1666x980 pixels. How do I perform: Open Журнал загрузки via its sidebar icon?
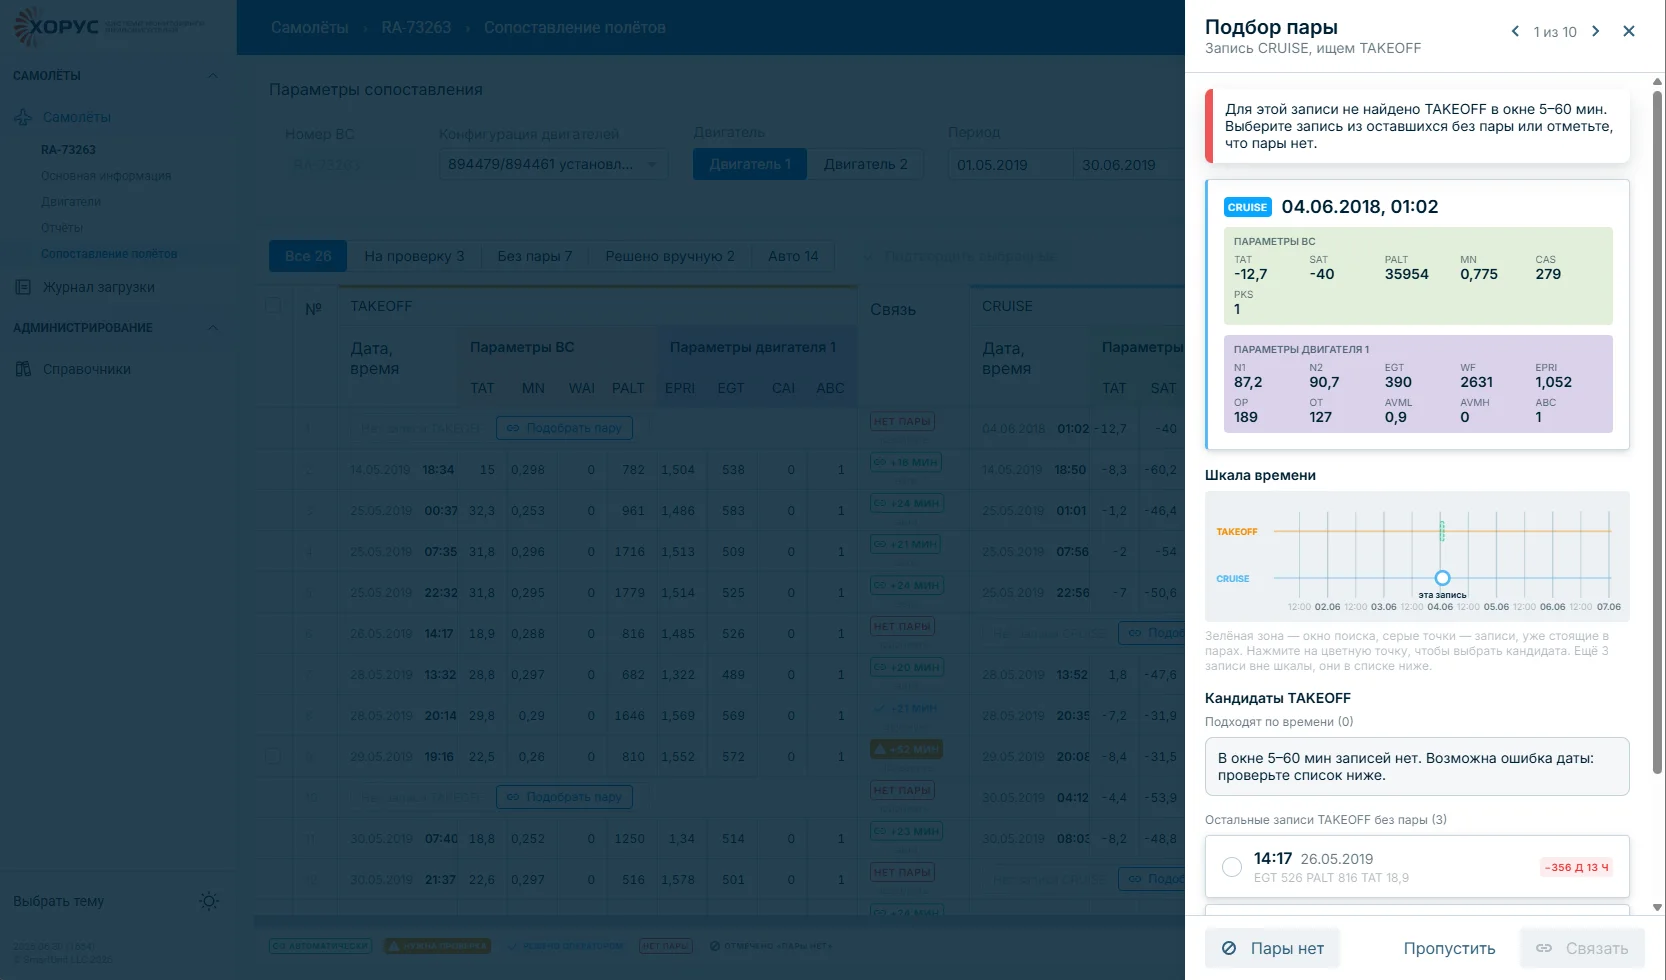coord(23,287)
